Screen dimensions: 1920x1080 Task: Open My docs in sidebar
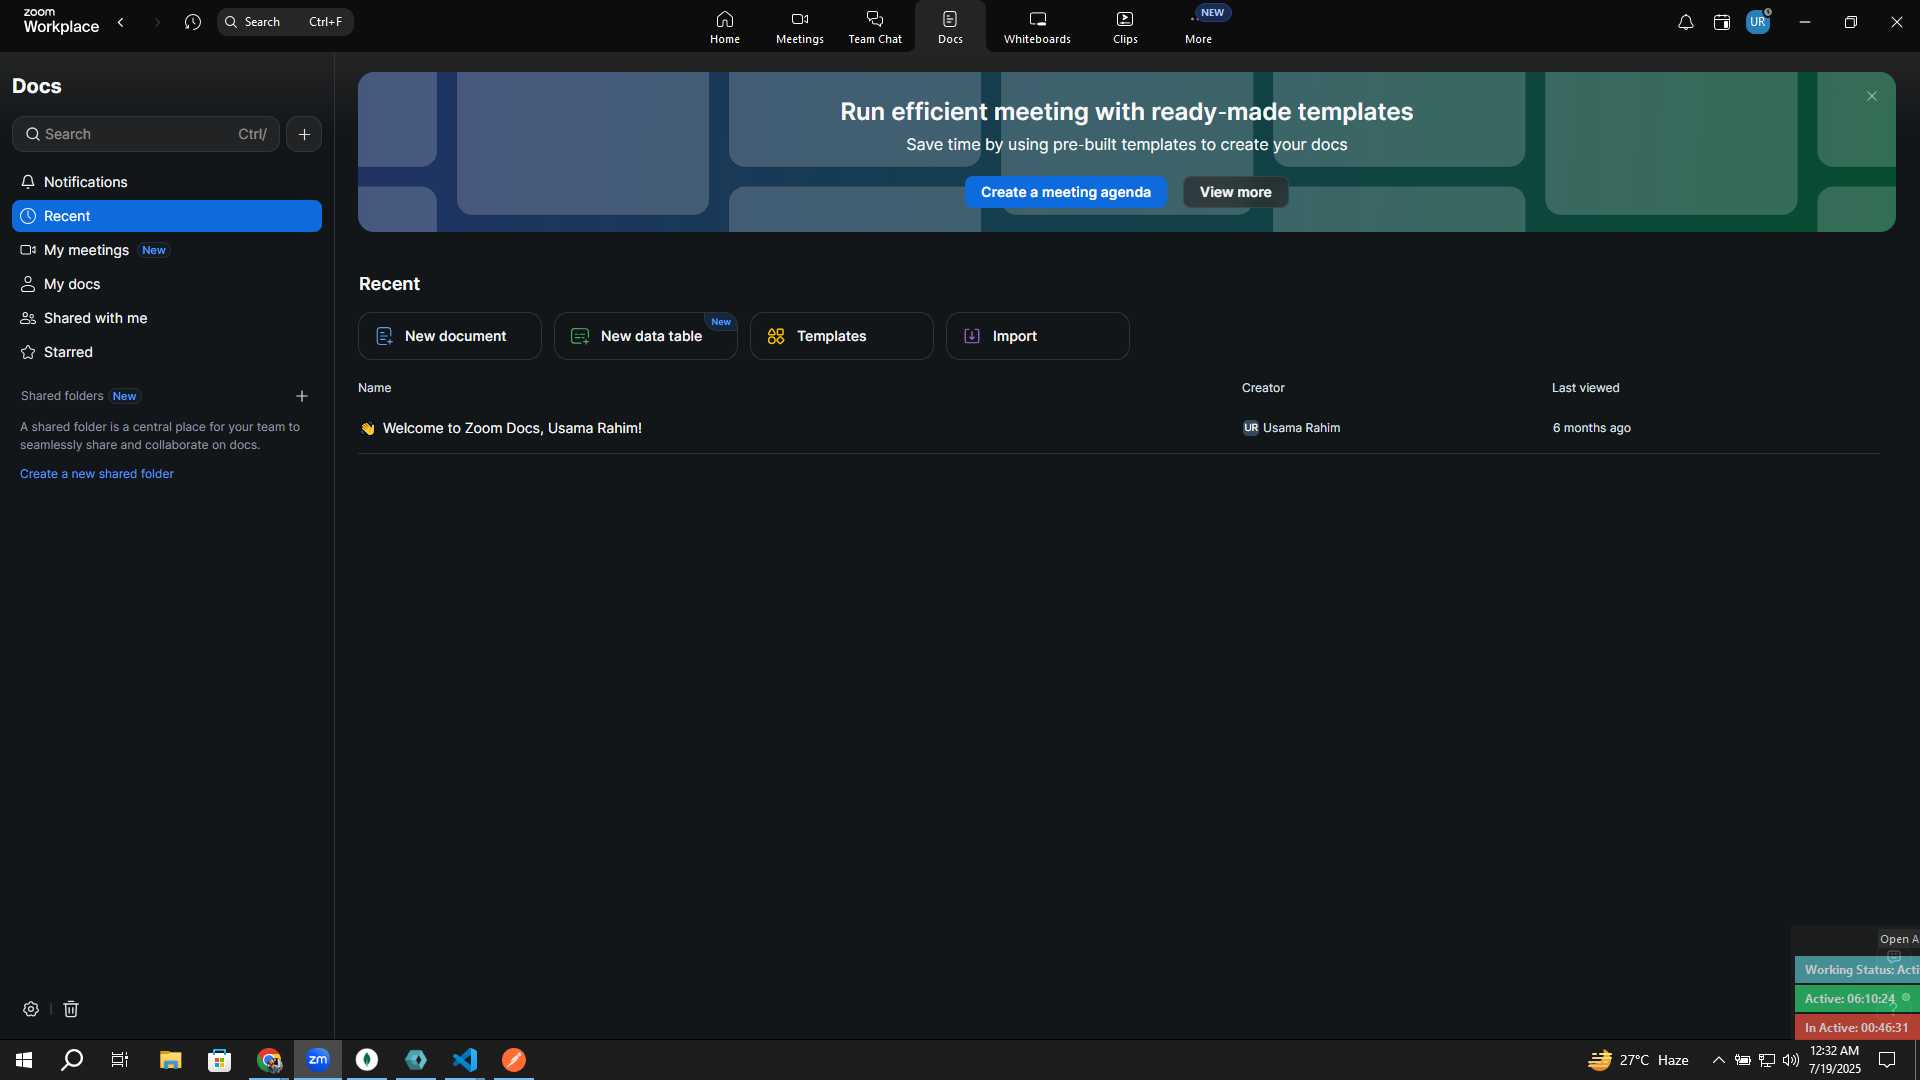[x=167, y=284]
